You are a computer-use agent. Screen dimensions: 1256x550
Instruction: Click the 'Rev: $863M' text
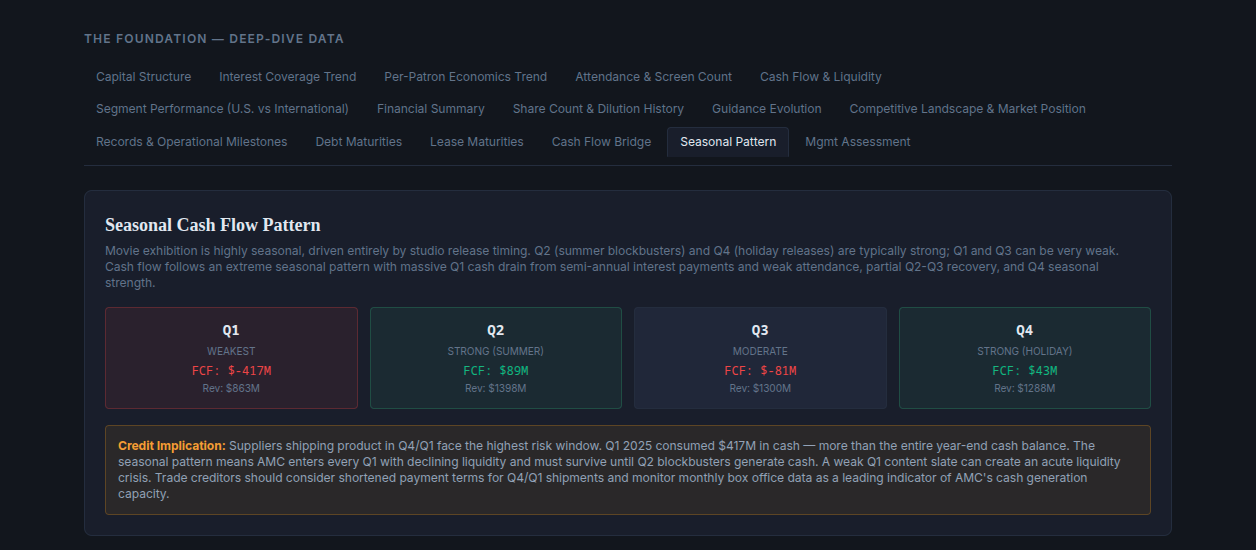231,388
